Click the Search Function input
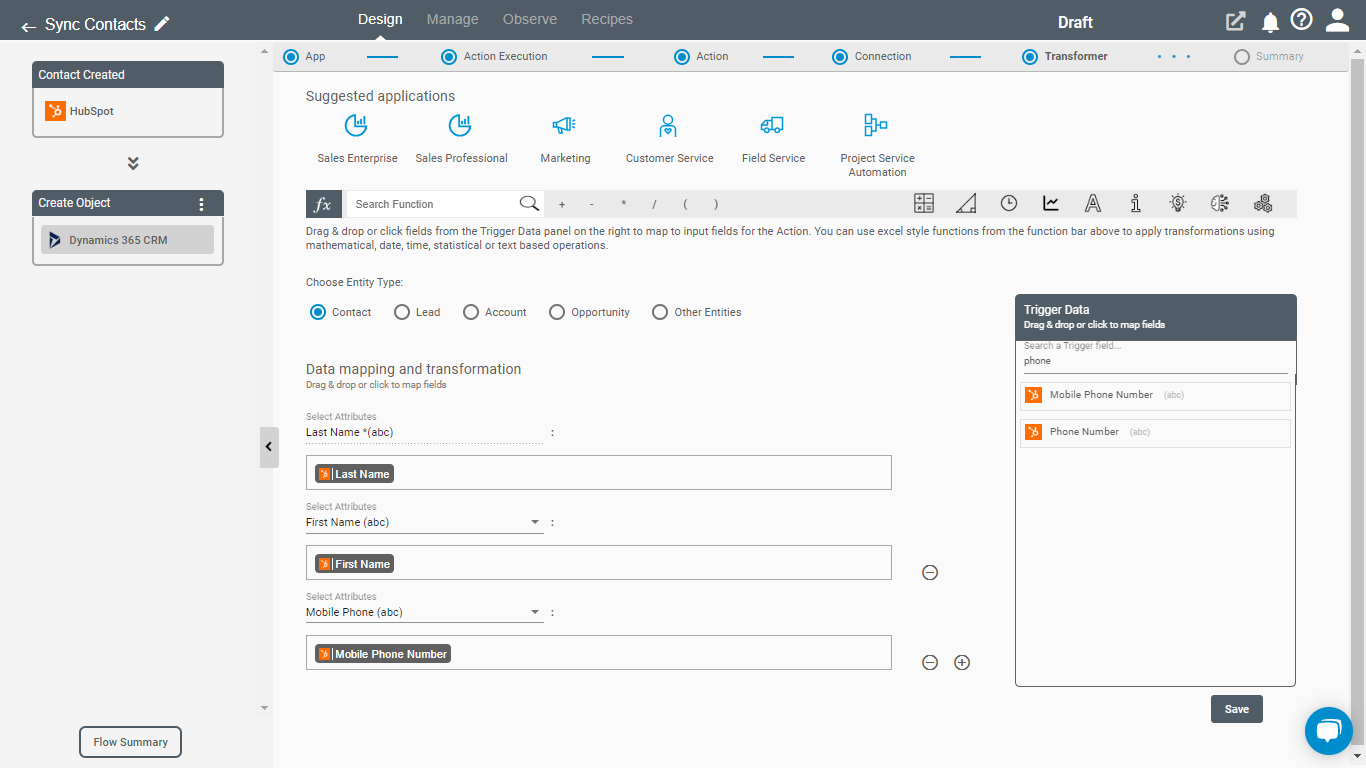This screenshot has height=768, width=1366. pos(432,204)
